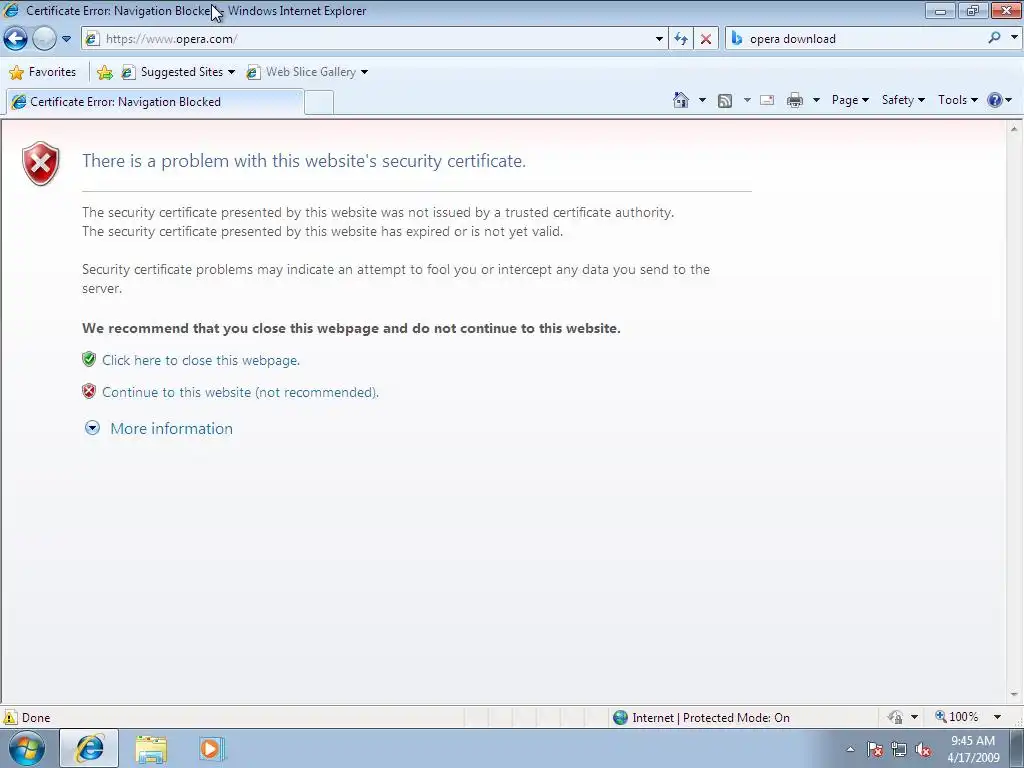Click the Home page icon

[x=680, y=100]
